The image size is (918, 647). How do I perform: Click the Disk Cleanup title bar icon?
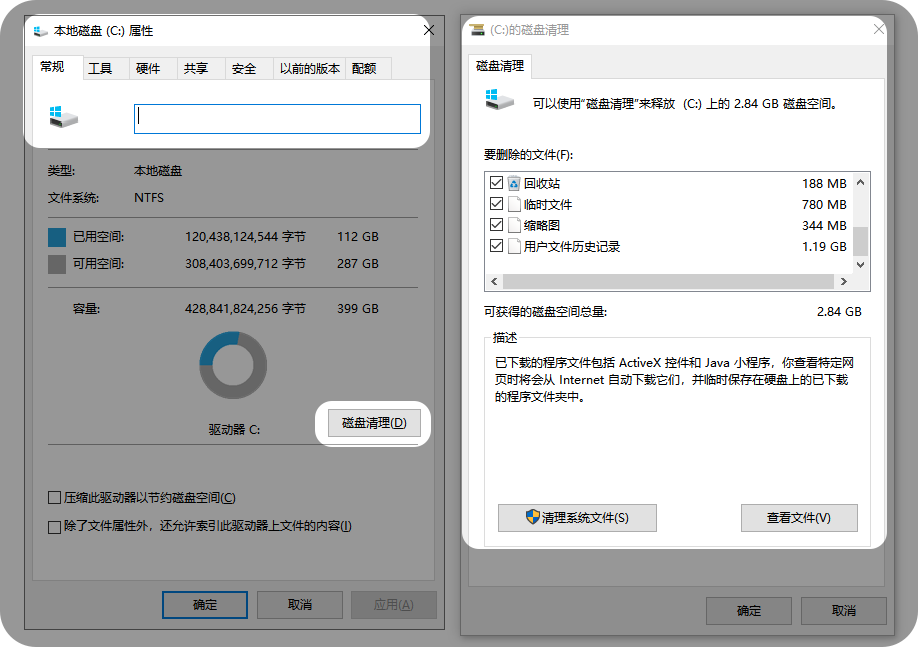point(477,29)
